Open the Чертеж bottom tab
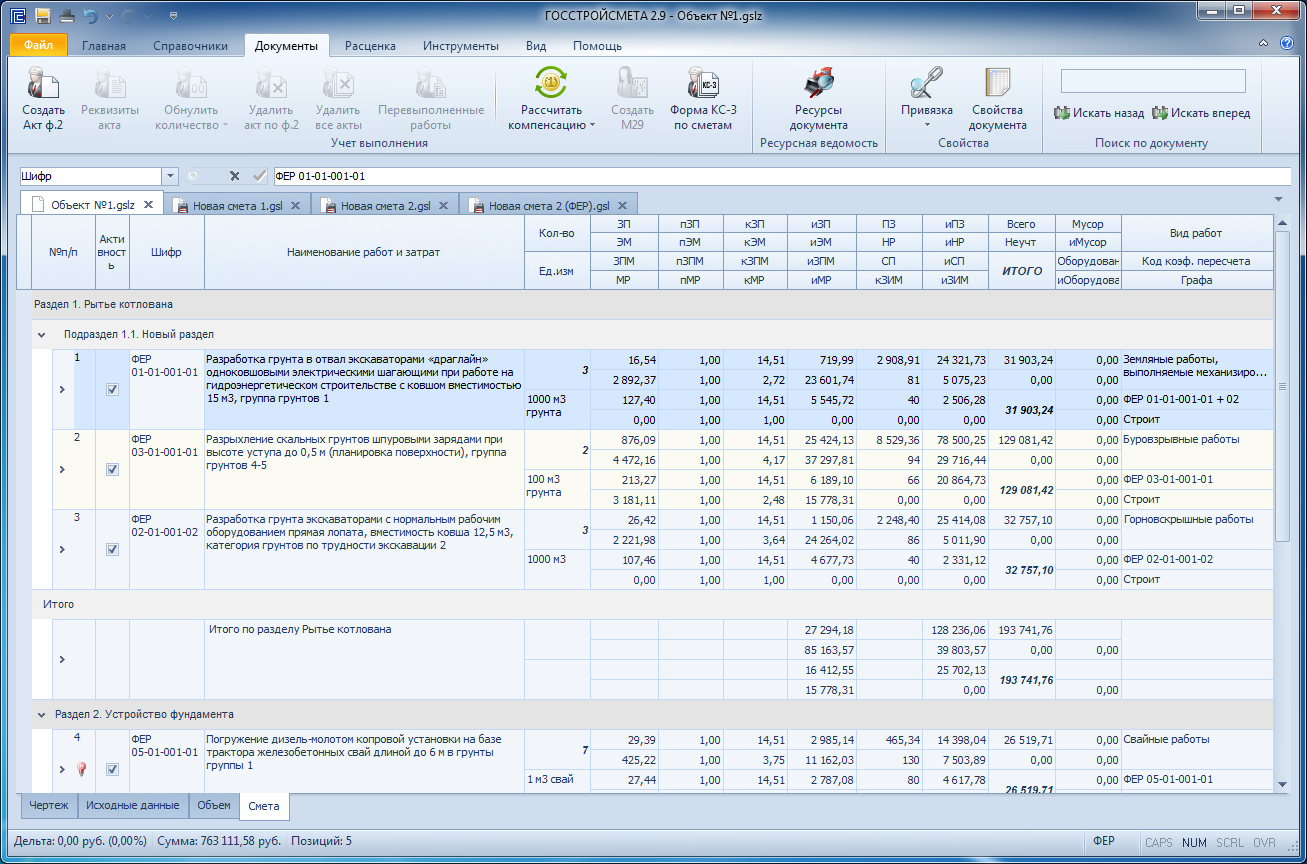1307x864 pixels. click(x=49, y=805)
